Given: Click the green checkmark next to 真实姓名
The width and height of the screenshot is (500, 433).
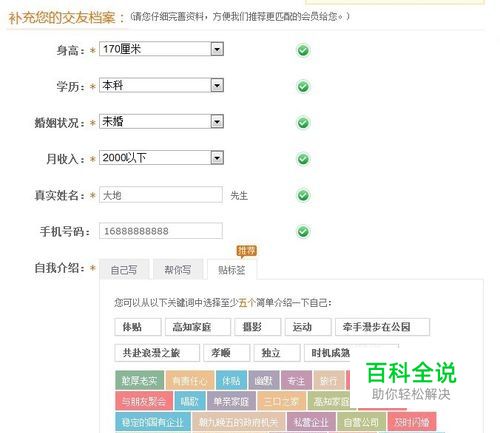Looking at the screenshot, I should click(303, 195).
